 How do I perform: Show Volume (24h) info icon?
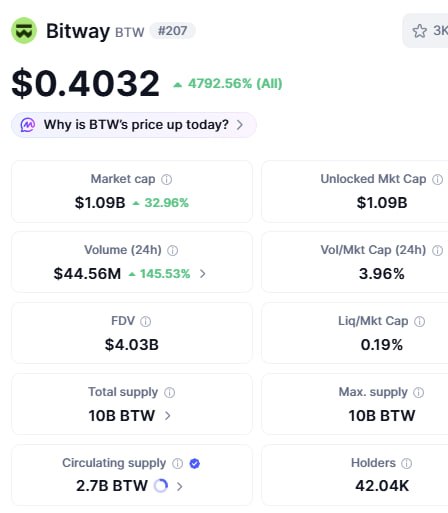[172, 251]
